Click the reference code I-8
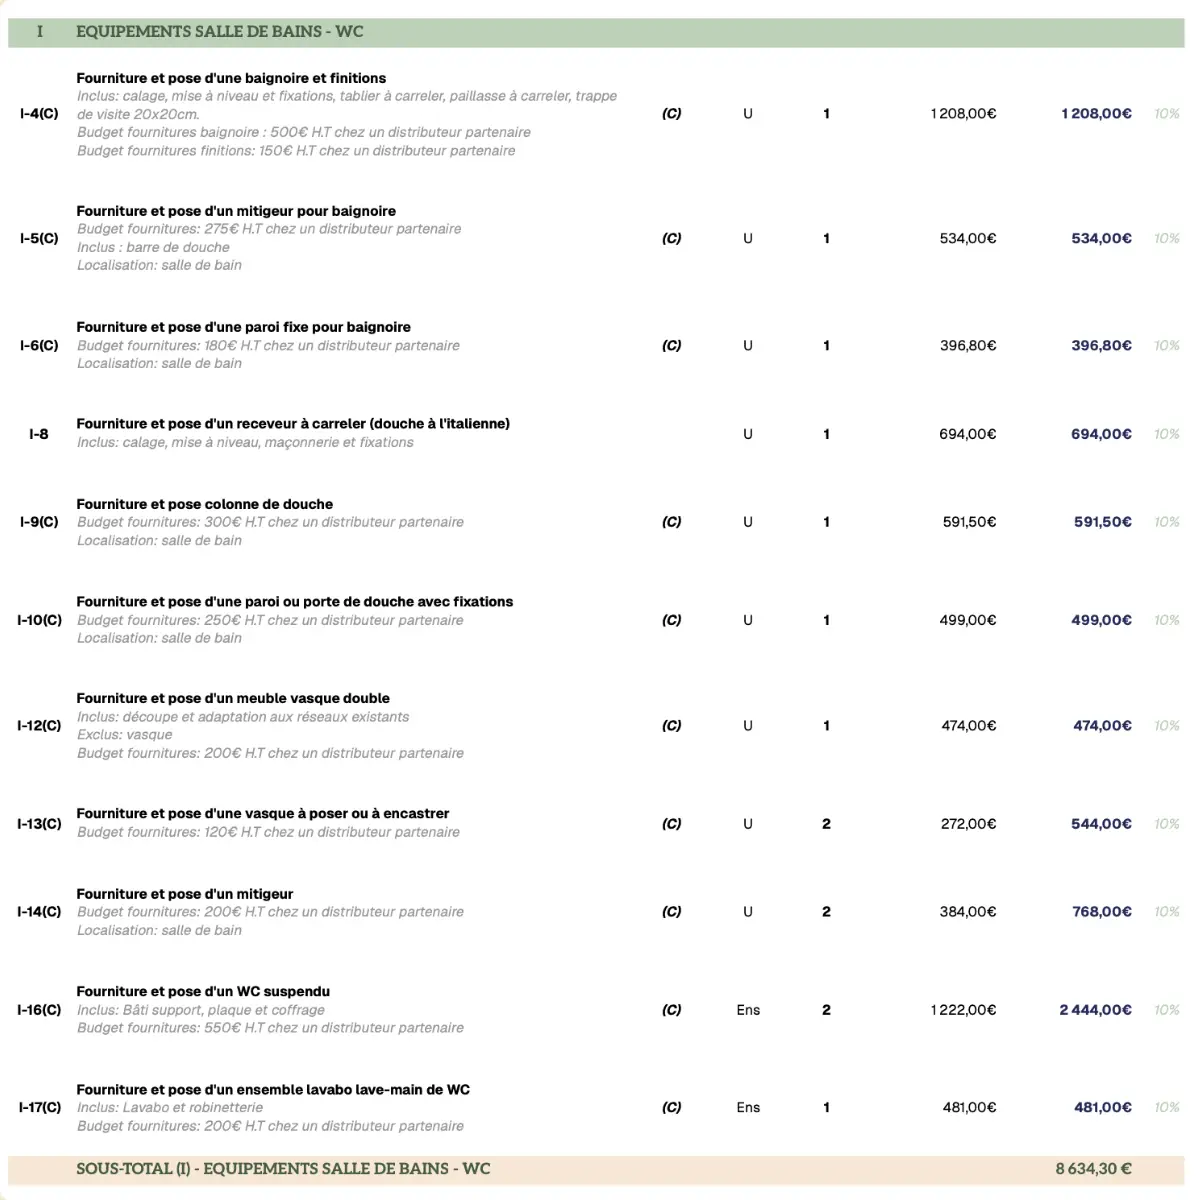This screenshot has height=1200, width=1200. click(x=39, y=434)
